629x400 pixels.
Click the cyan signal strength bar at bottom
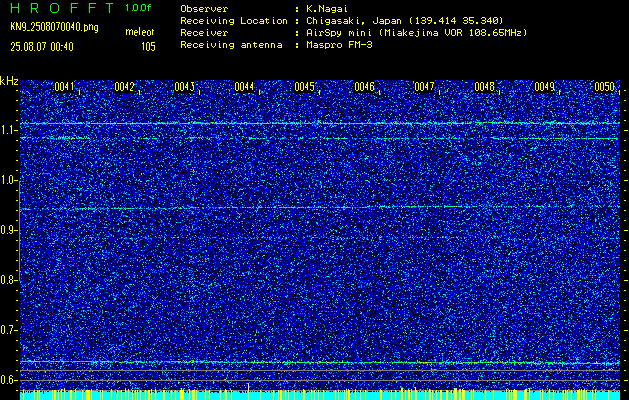[320, 395]
